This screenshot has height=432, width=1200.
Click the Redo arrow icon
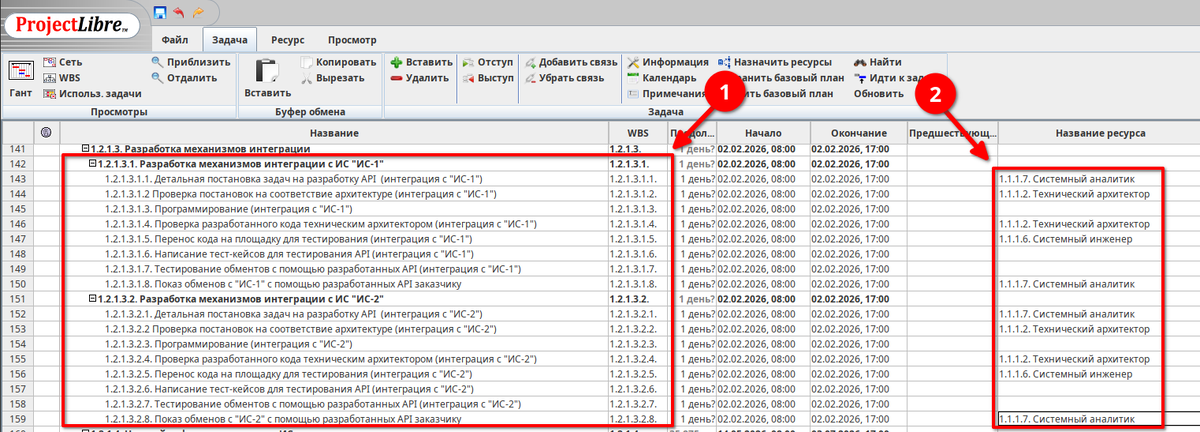198,12
